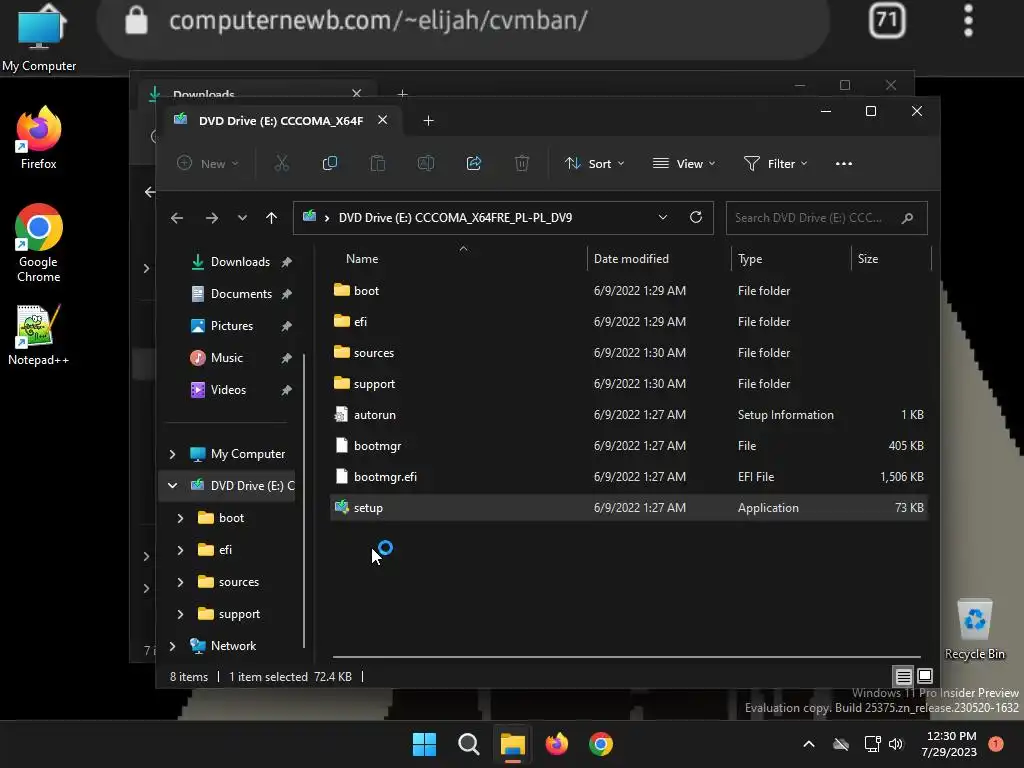The height and width of the screenshot is (768, 1024).
Task: Switch to large thumbnails view button
Action: coord(925,676)
